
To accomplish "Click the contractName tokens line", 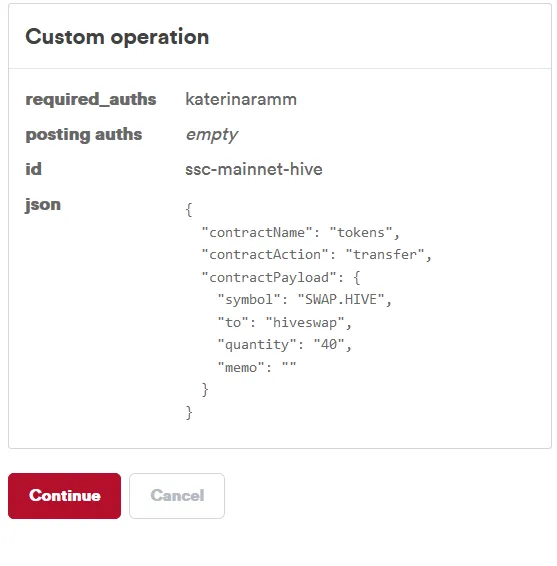I will pyautogui.click(x=300, y=232).
